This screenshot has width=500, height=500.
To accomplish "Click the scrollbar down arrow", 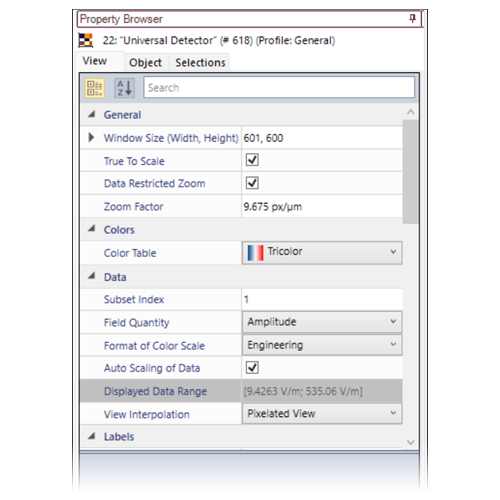I will (x=411, y=442).
